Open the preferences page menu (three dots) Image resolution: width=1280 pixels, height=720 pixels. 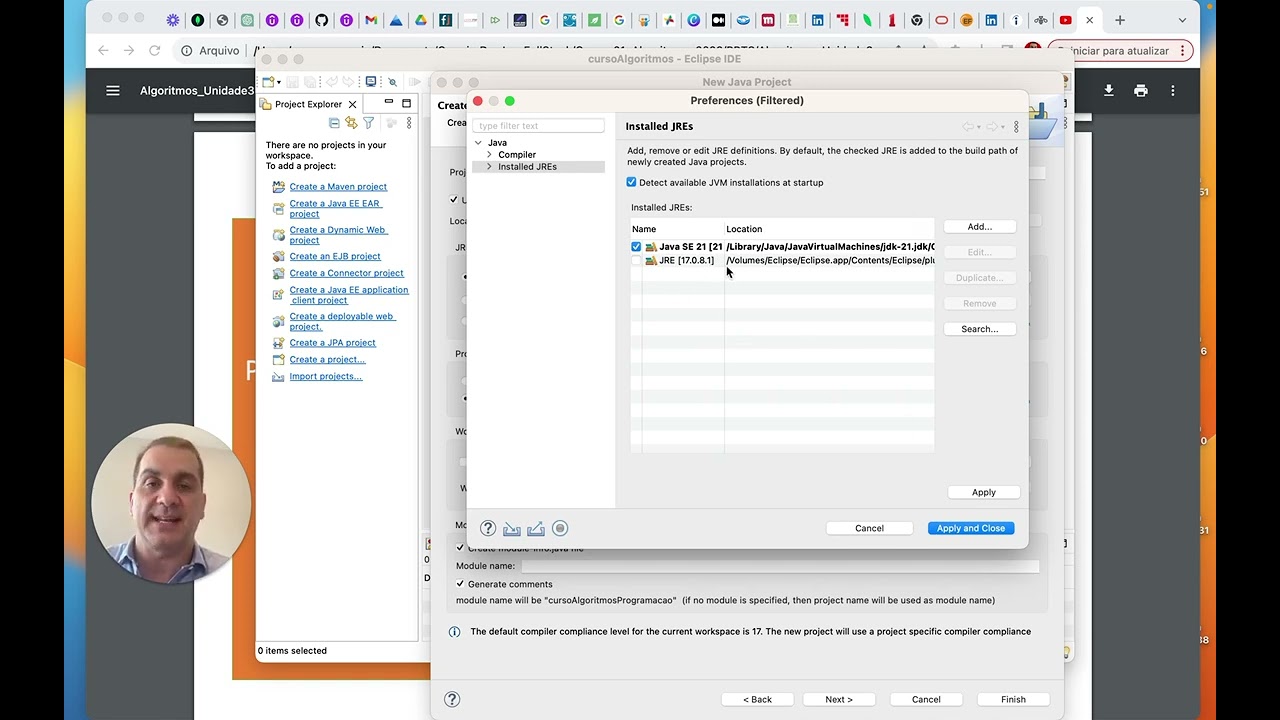coord(1016,127)
